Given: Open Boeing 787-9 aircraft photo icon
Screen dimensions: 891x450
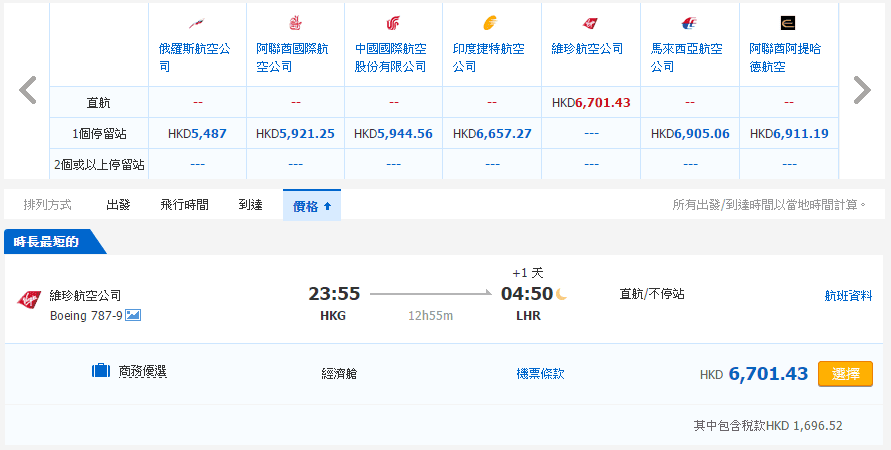Looking at the screenshot, I should [x=133, y=315].
